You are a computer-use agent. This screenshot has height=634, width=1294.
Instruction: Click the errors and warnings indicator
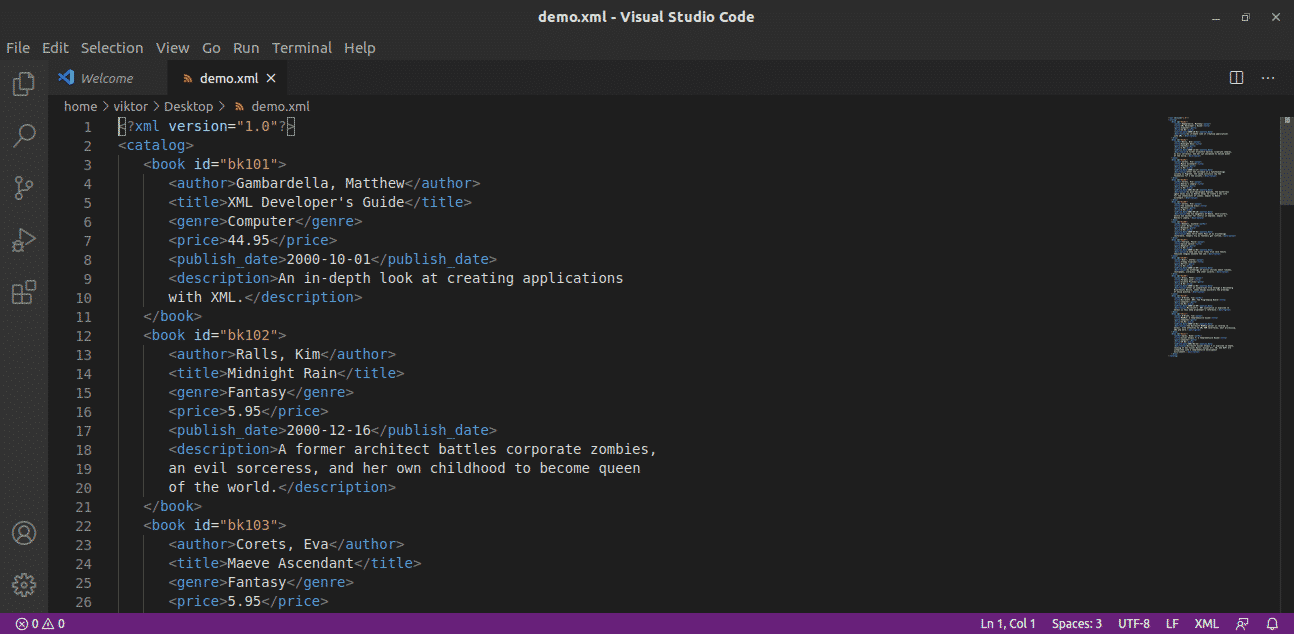point(40,624)
